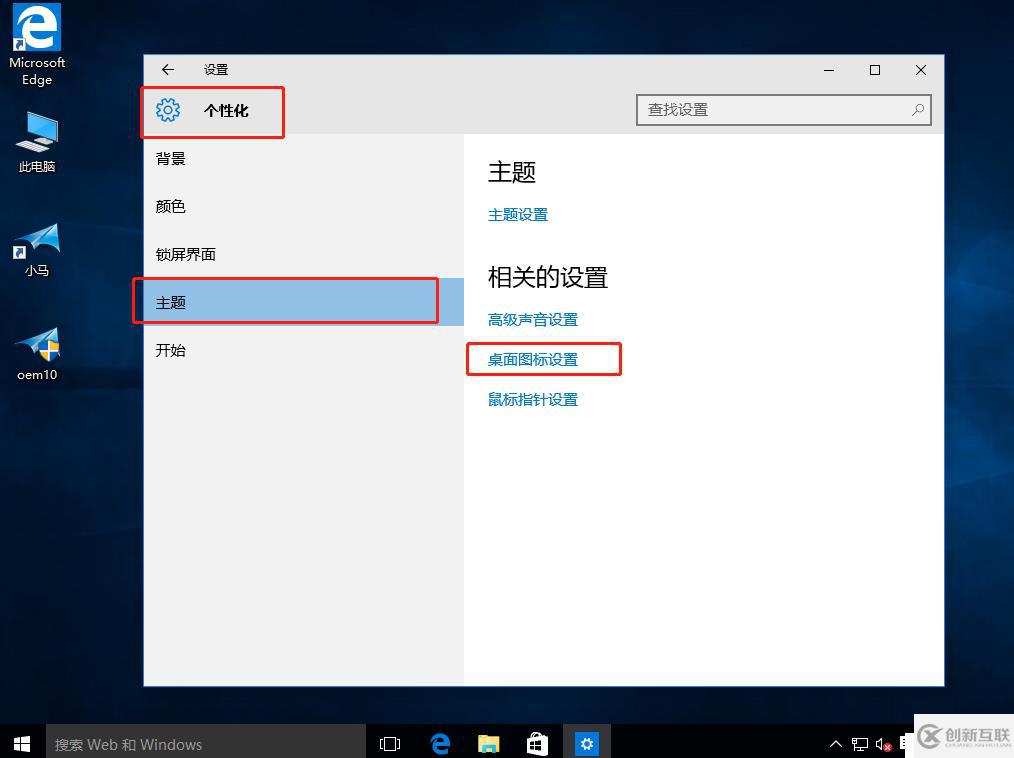
Task: Open 锁屏界面 settings page
Action: pos(186,255)
